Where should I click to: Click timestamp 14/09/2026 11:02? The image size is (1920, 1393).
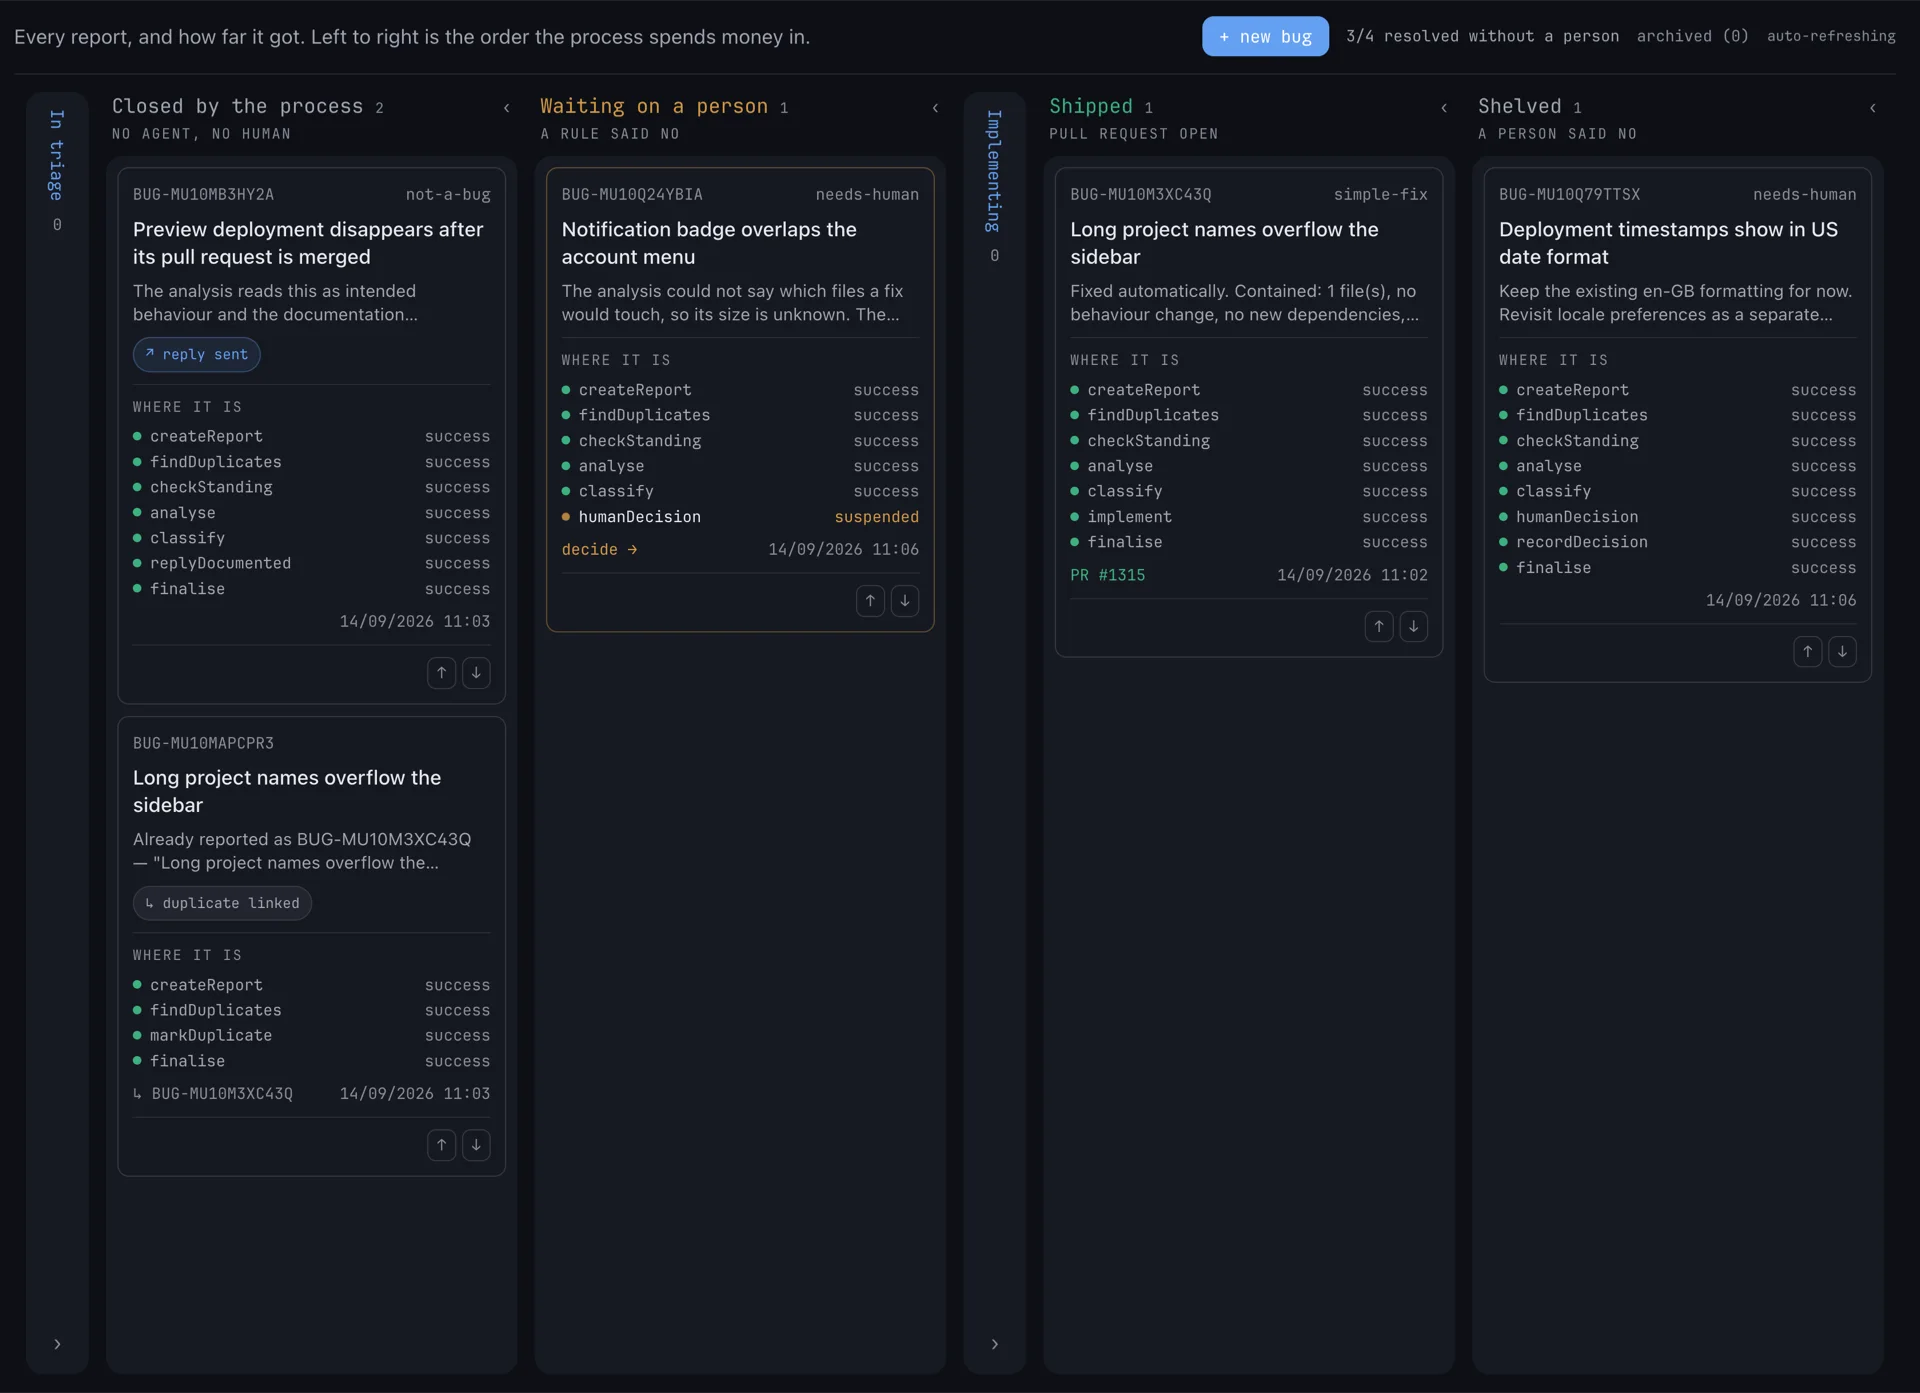click(1352, 575)
